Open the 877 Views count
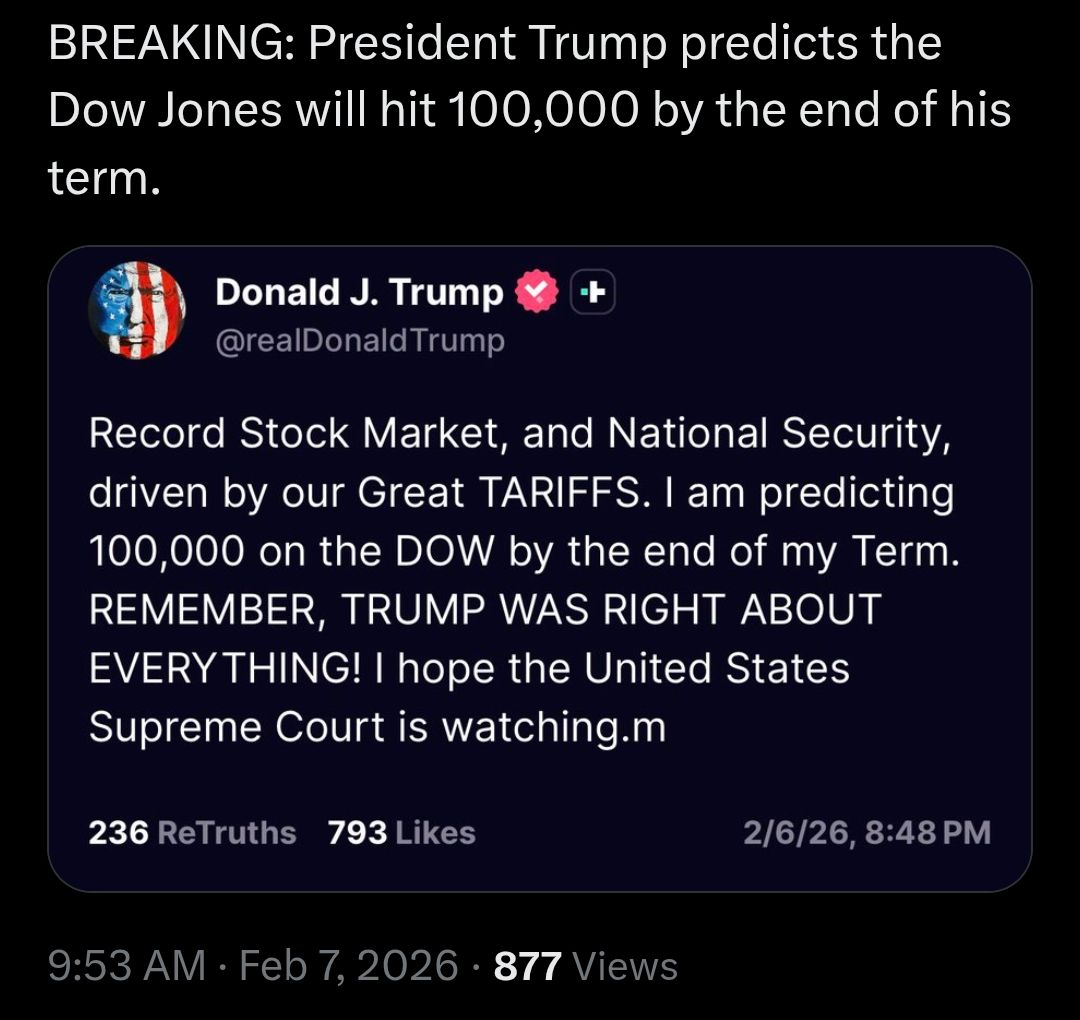The image size is (1080, 1020). 586,966
